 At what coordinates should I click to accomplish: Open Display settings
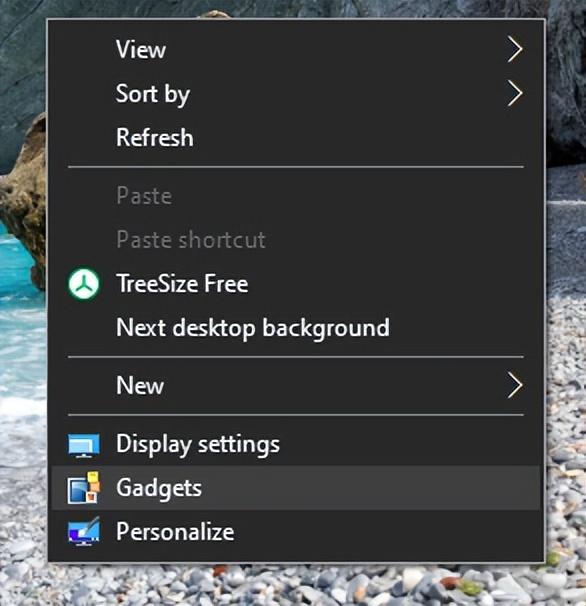(x=296, y=444)
